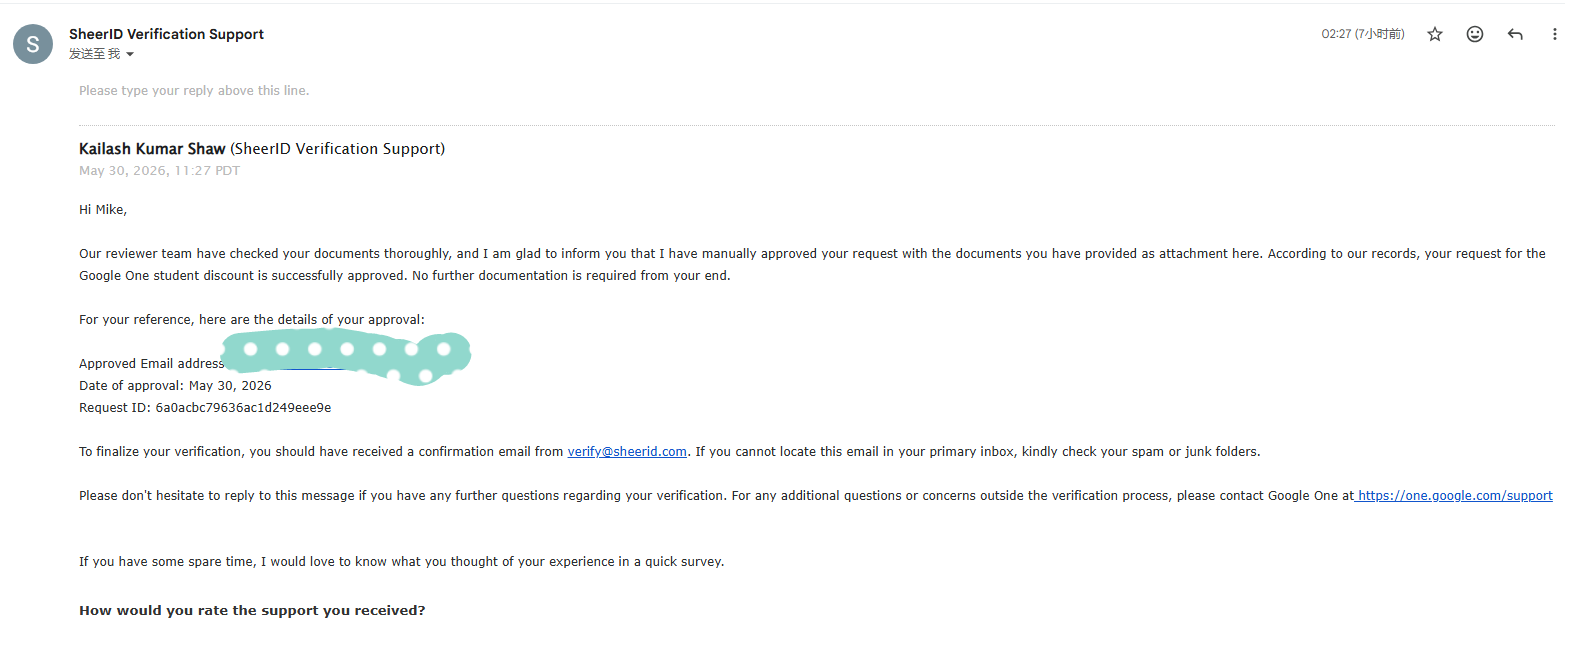
Task: Expand recipient details arrow beside 发送至 我
Action: (130, 55)
